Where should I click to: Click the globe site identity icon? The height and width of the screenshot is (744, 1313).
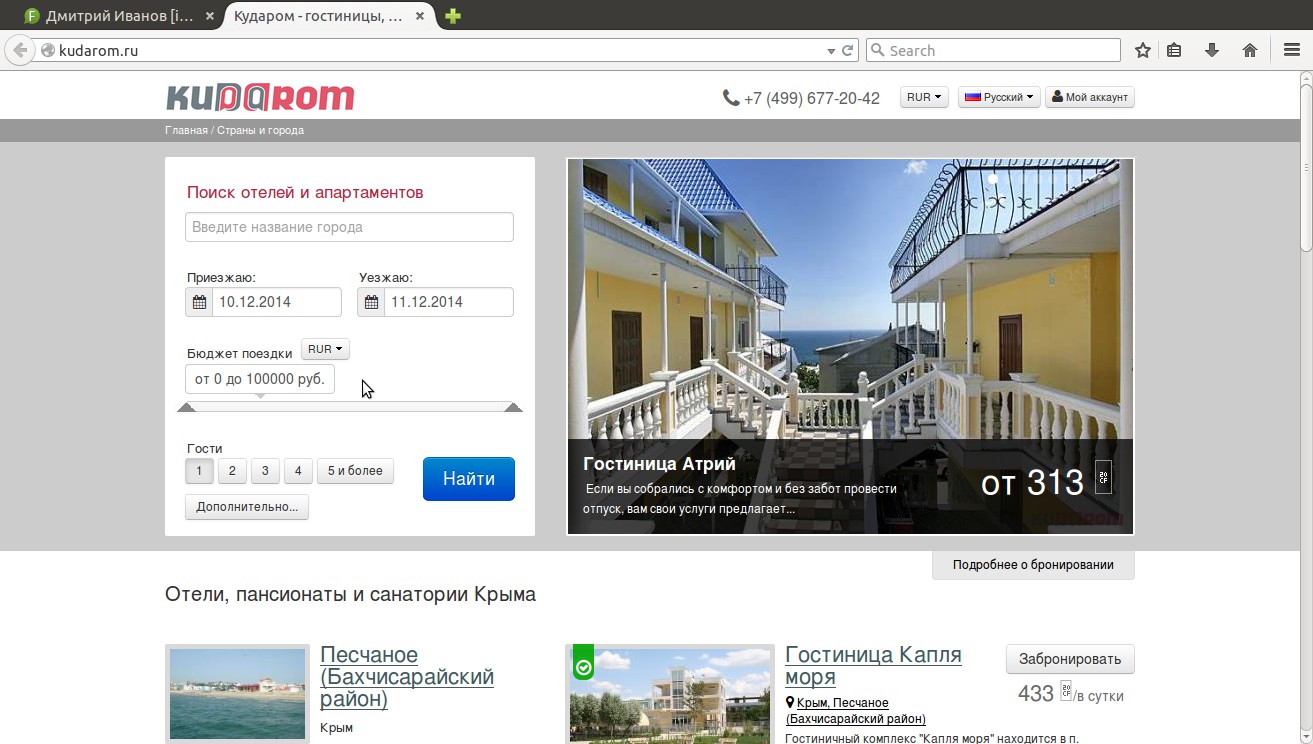[47, 50]
